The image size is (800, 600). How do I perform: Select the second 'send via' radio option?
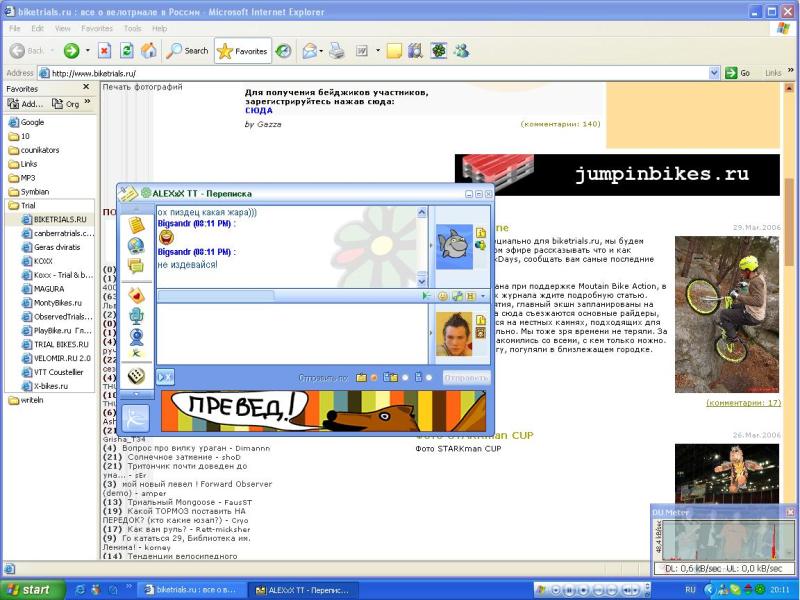coord(403,378)
